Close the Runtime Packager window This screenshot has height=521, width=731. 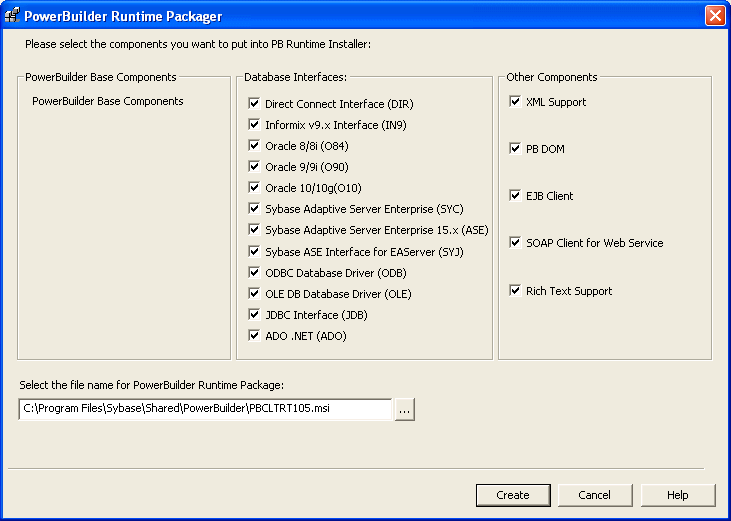pos(715,15)
